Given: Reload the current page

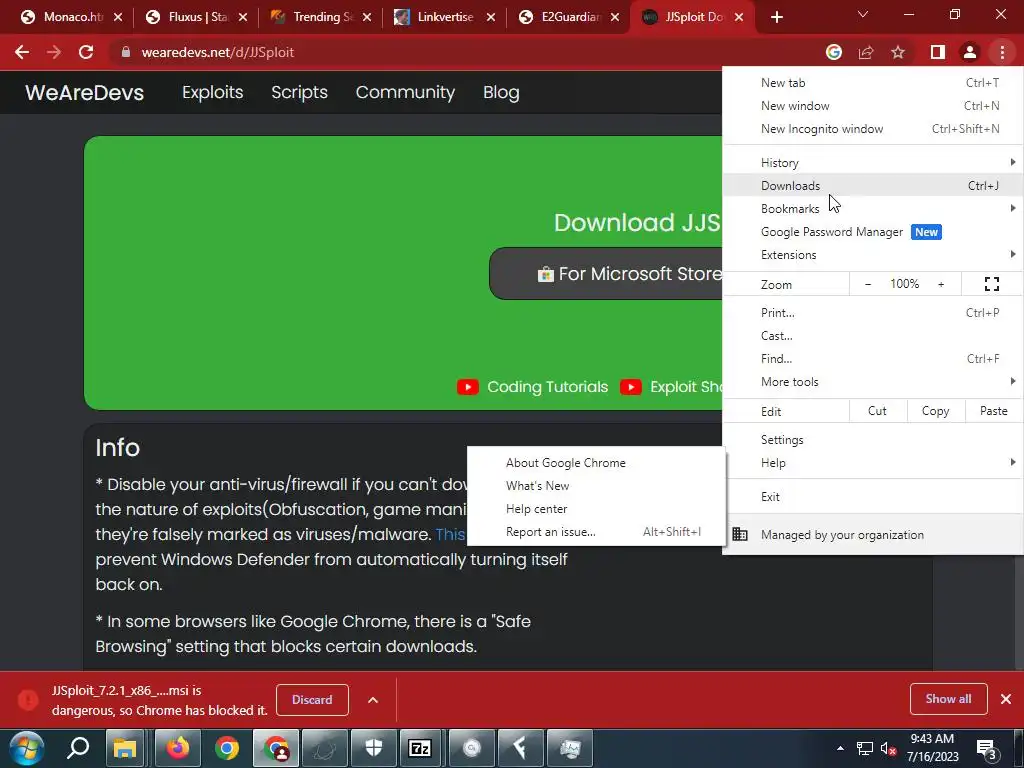Looking at the screenshot, I should click(x=86, y=52).
